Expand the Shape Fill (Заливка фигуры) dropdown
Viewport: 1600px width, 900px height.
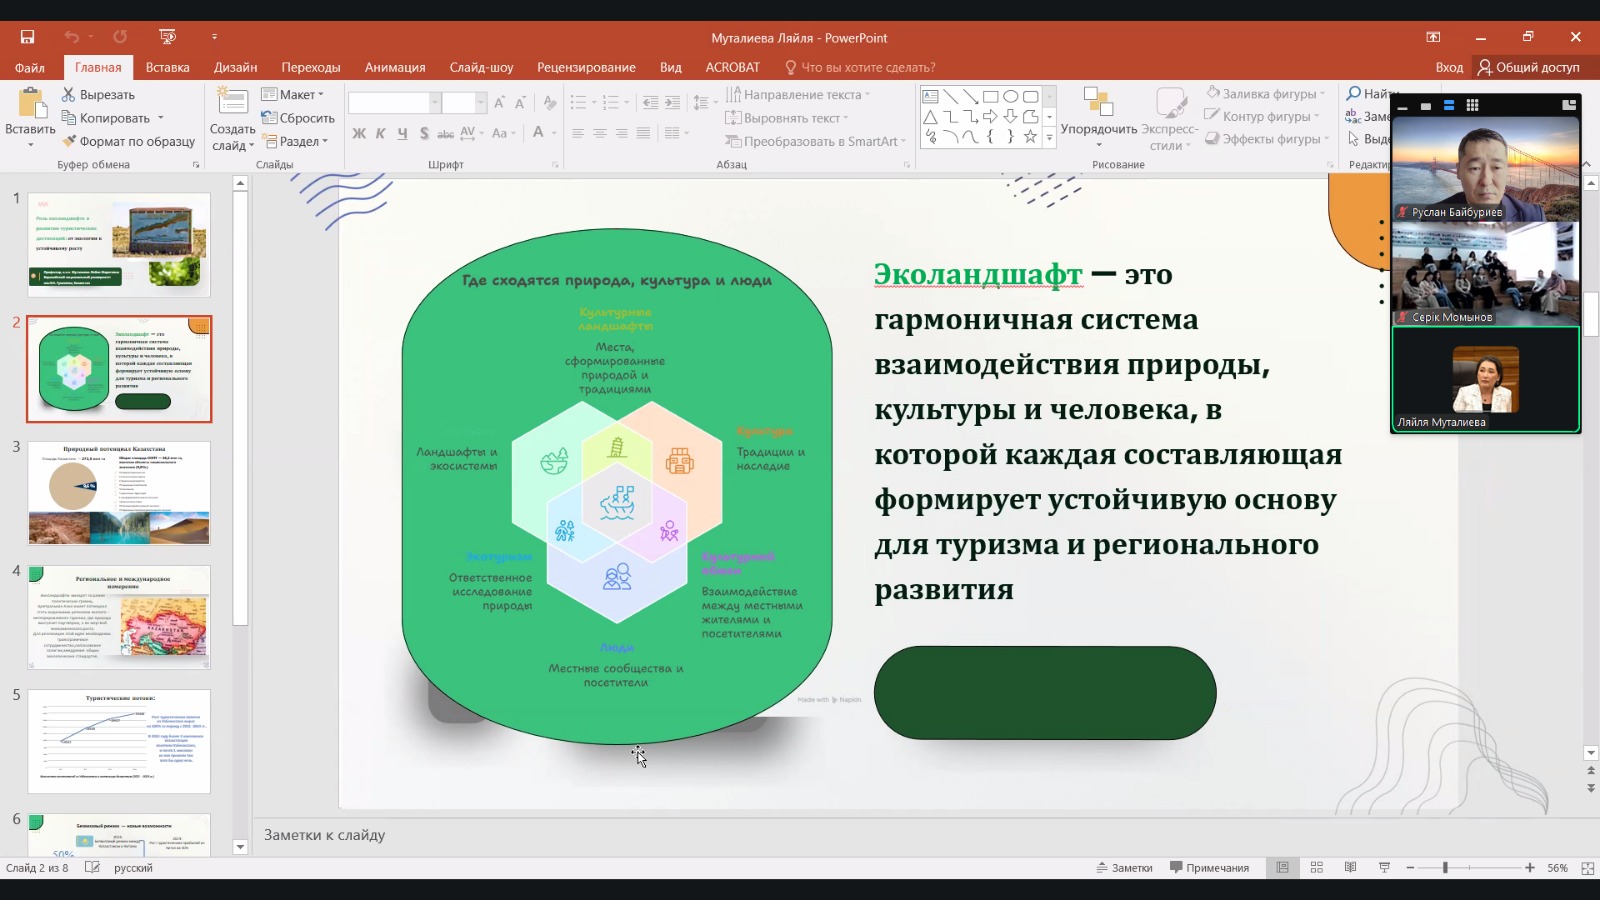pyautogui.click(x=1265, y=93)
